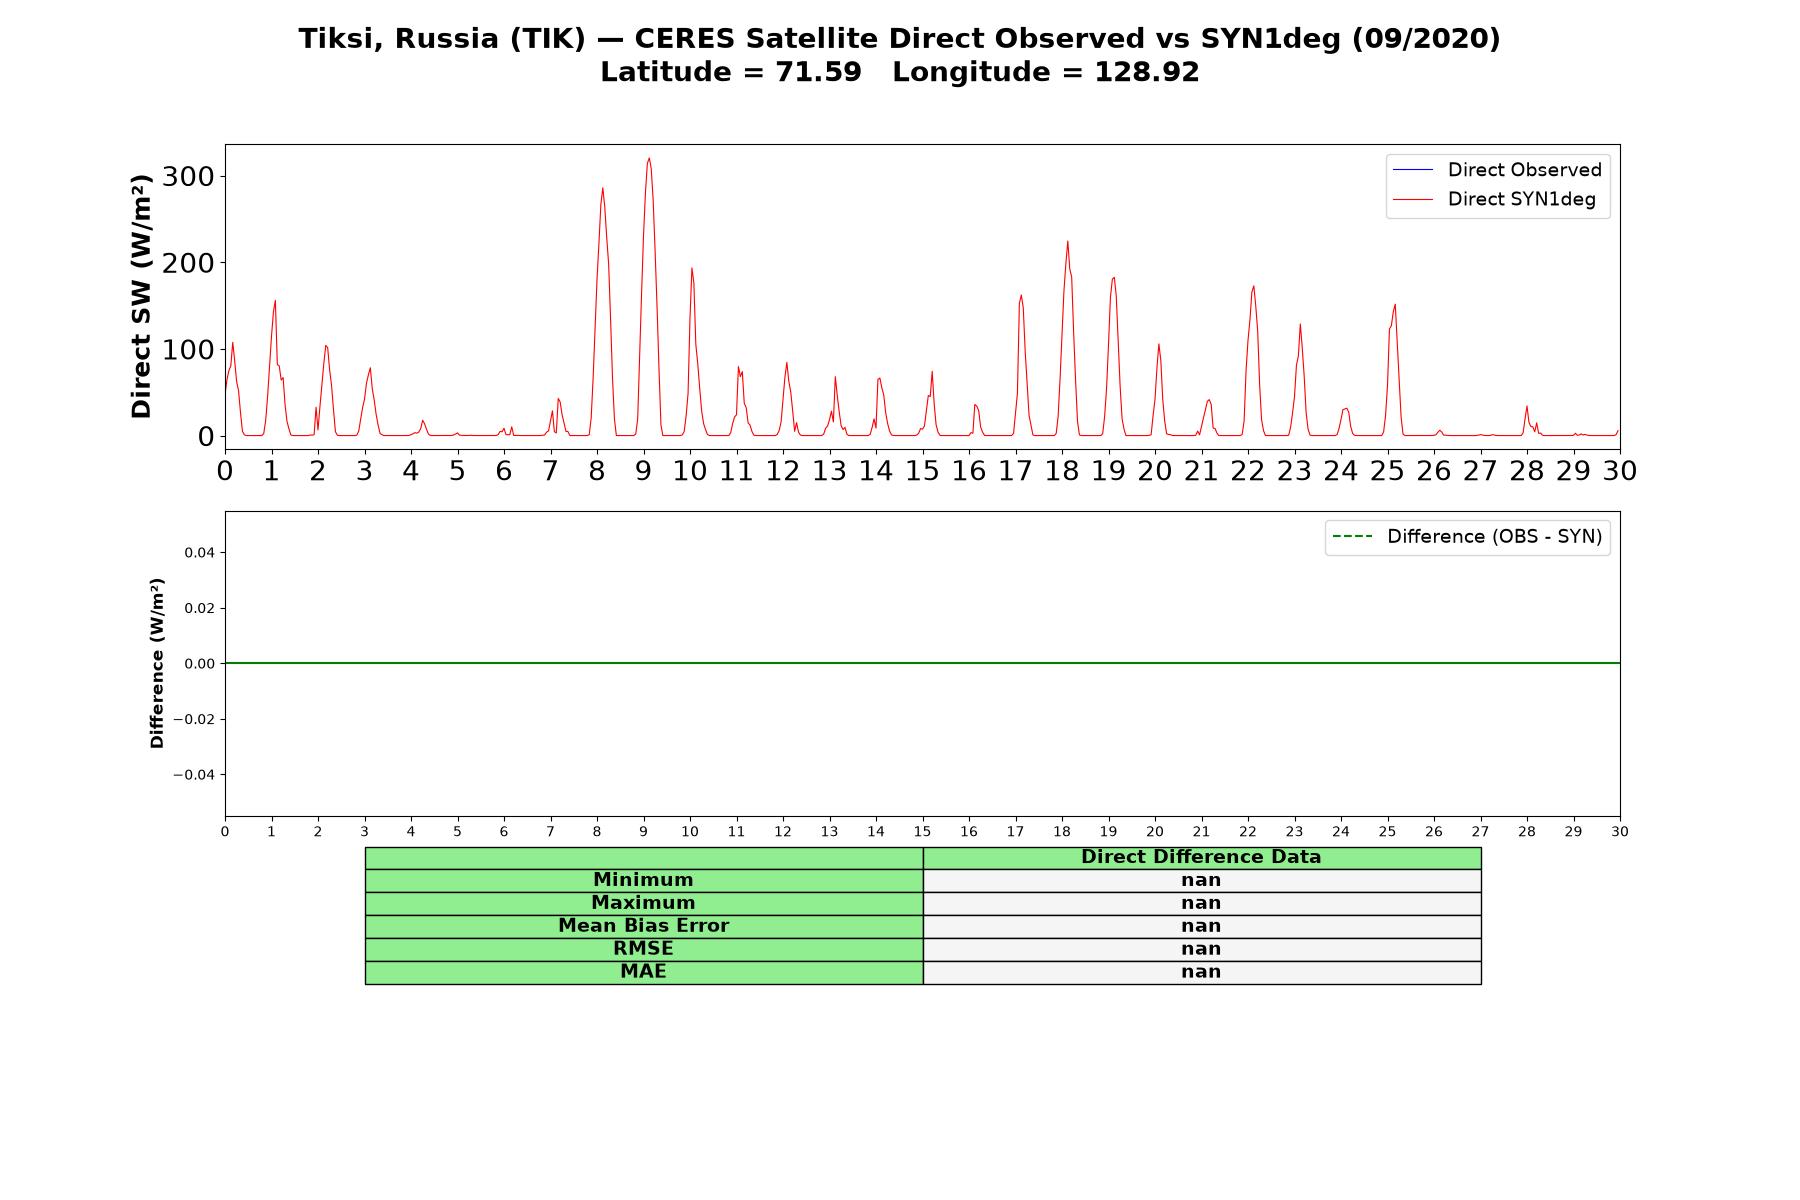Click the nan value in the RMSE row
This screenshot has height=1200, width=1800.
[1201, 949]
